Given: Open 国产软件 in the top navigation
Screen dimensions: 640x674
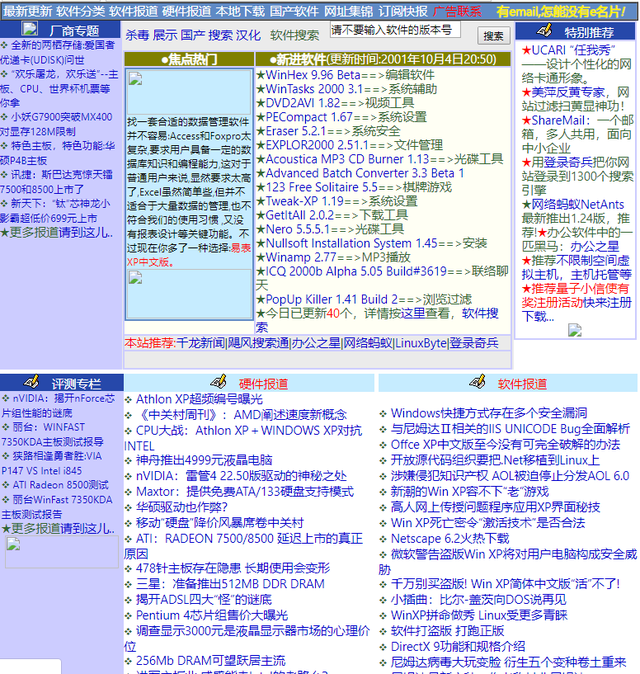Looking at the screenshot, I should 294,11.
